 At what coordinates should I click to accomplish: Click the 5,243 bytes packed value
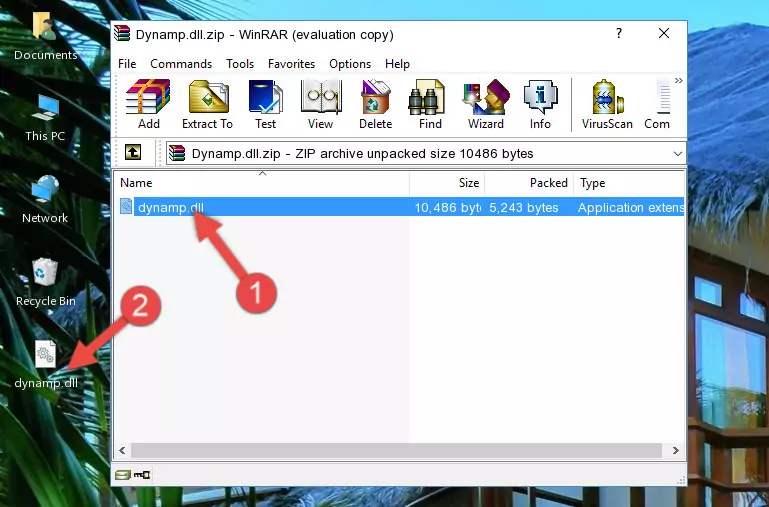pyautogui.click(x=524, y=208)
